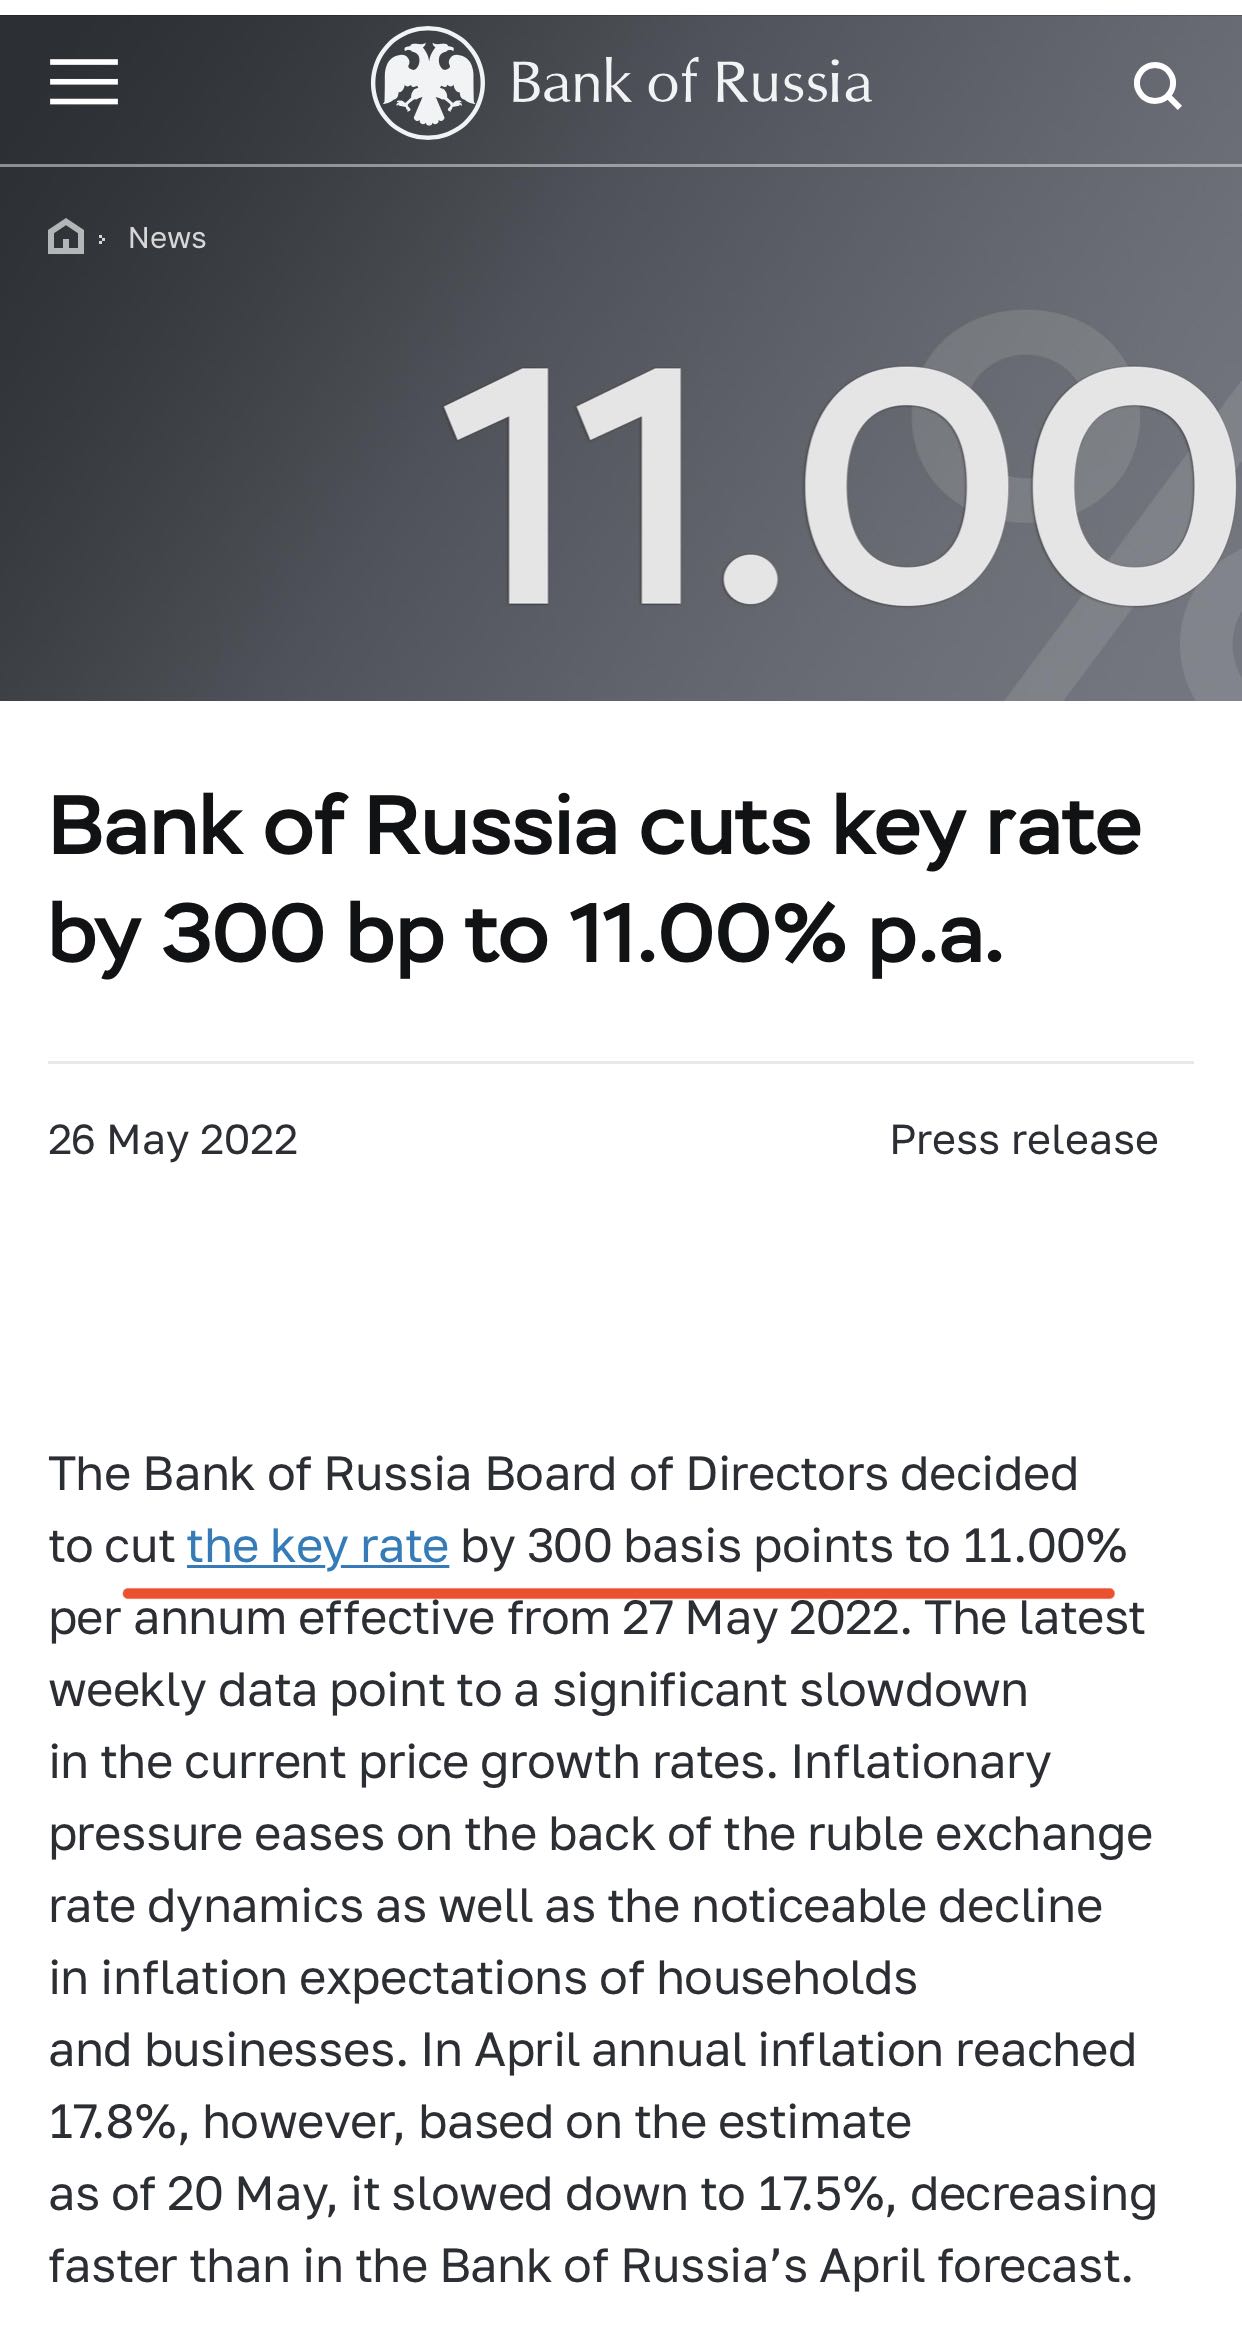Click the Bank of Russia wordmark

click(690, 83)
